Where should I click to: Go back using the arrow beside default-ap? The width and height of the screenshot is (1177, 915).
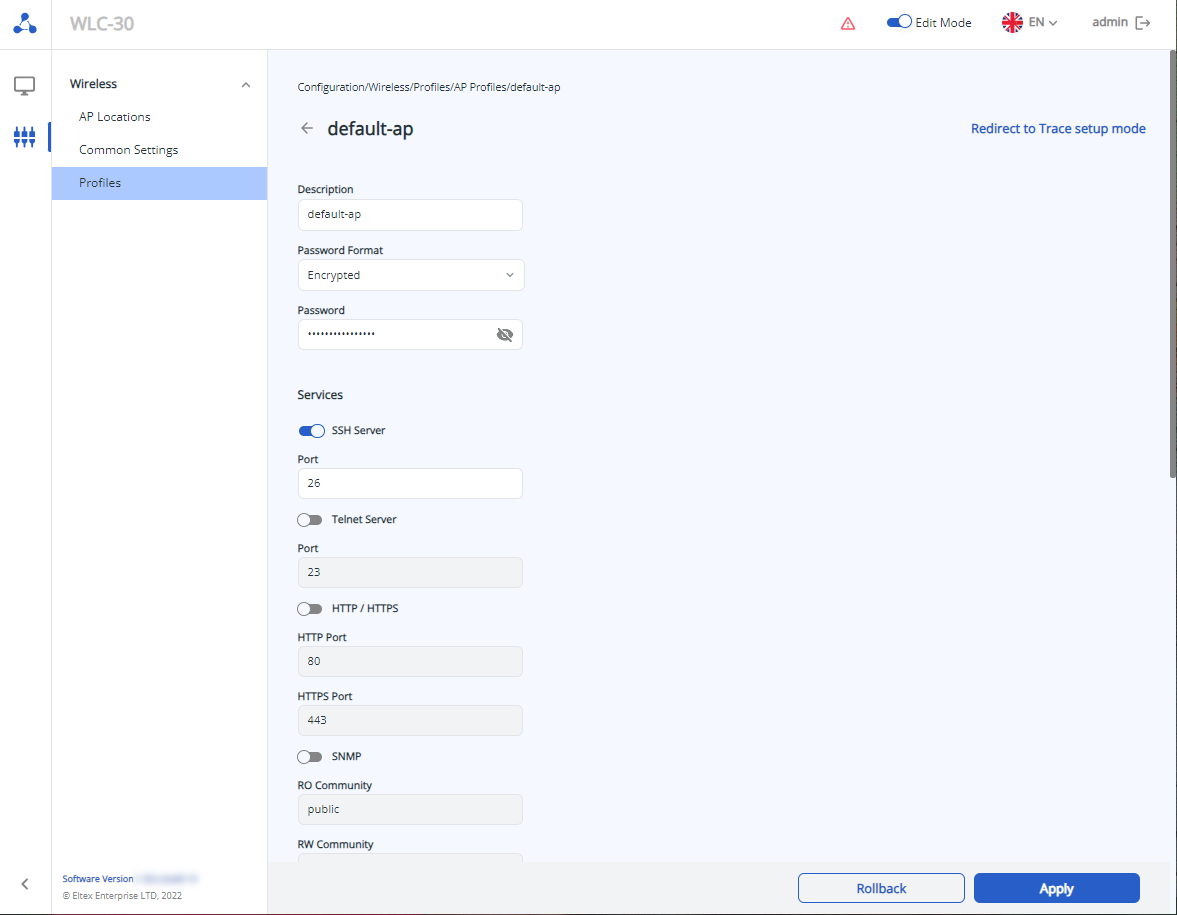click(x=307, y=129)
